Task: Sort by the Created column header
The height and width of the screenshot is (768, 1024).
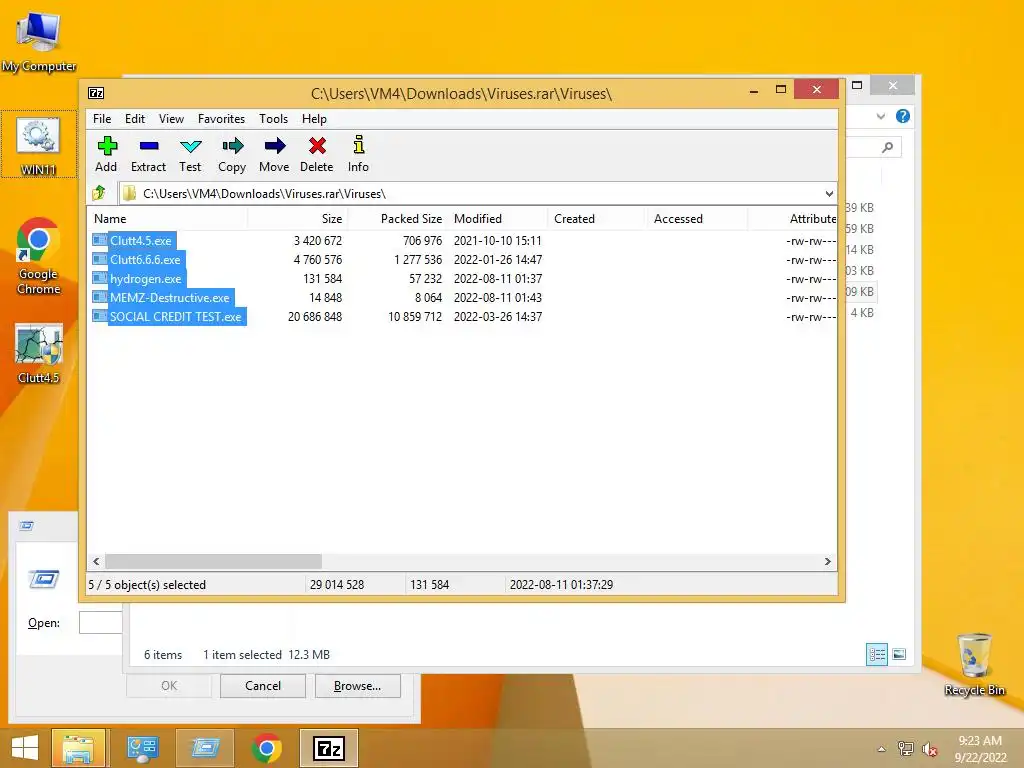Action: coord(598,219)
